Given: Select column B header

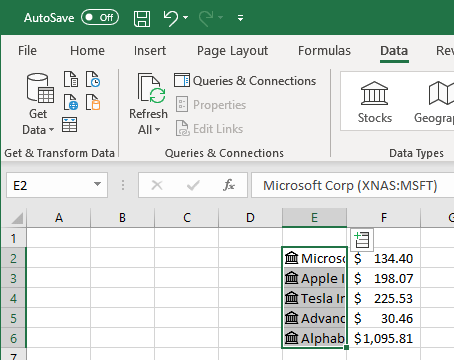Looking at the screenshot, I should pos(122,218).
